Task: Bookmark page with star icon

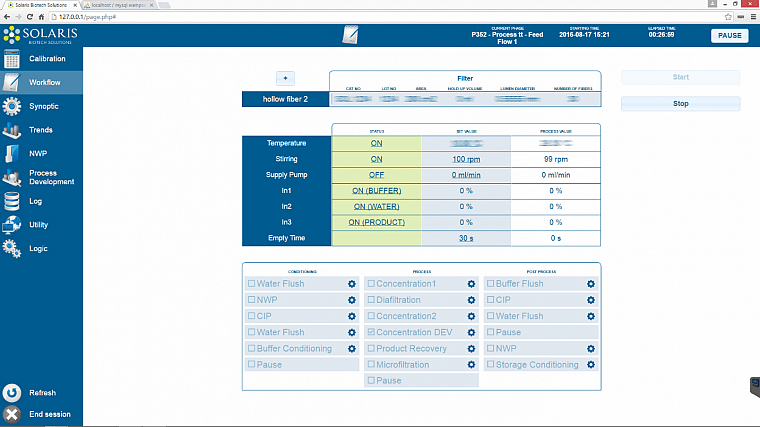Action: [x=728, y=17]
